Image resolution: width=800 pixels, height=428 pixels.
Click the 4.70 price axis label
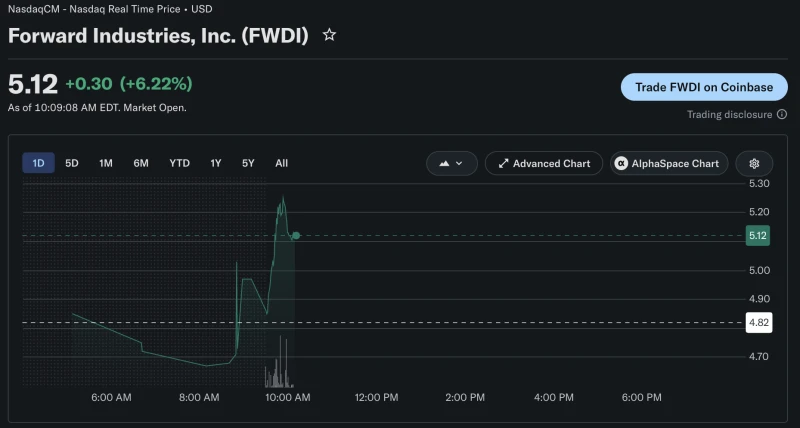[x=758, y=357]
